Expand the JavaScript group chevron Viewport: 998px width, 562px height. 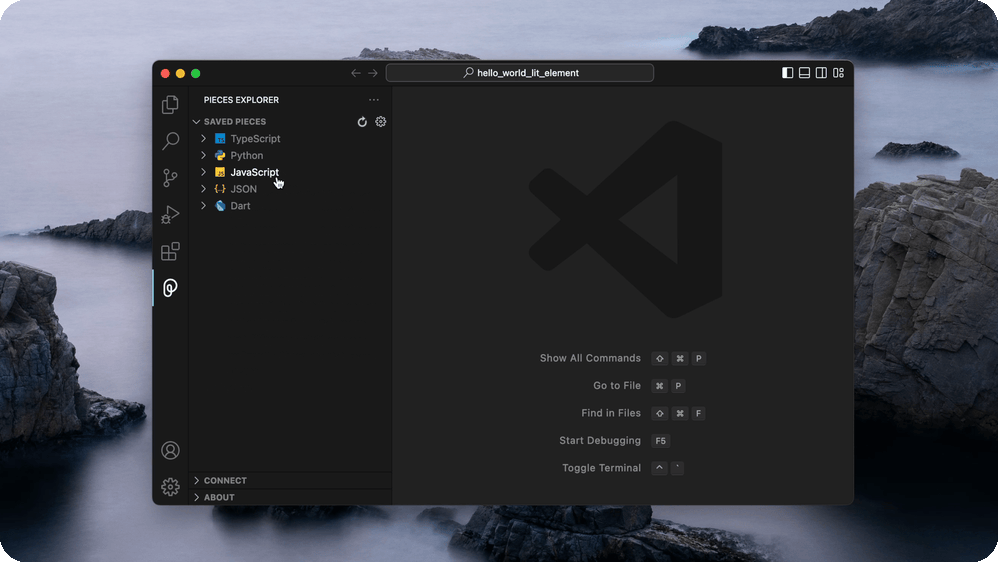[203, 172]
